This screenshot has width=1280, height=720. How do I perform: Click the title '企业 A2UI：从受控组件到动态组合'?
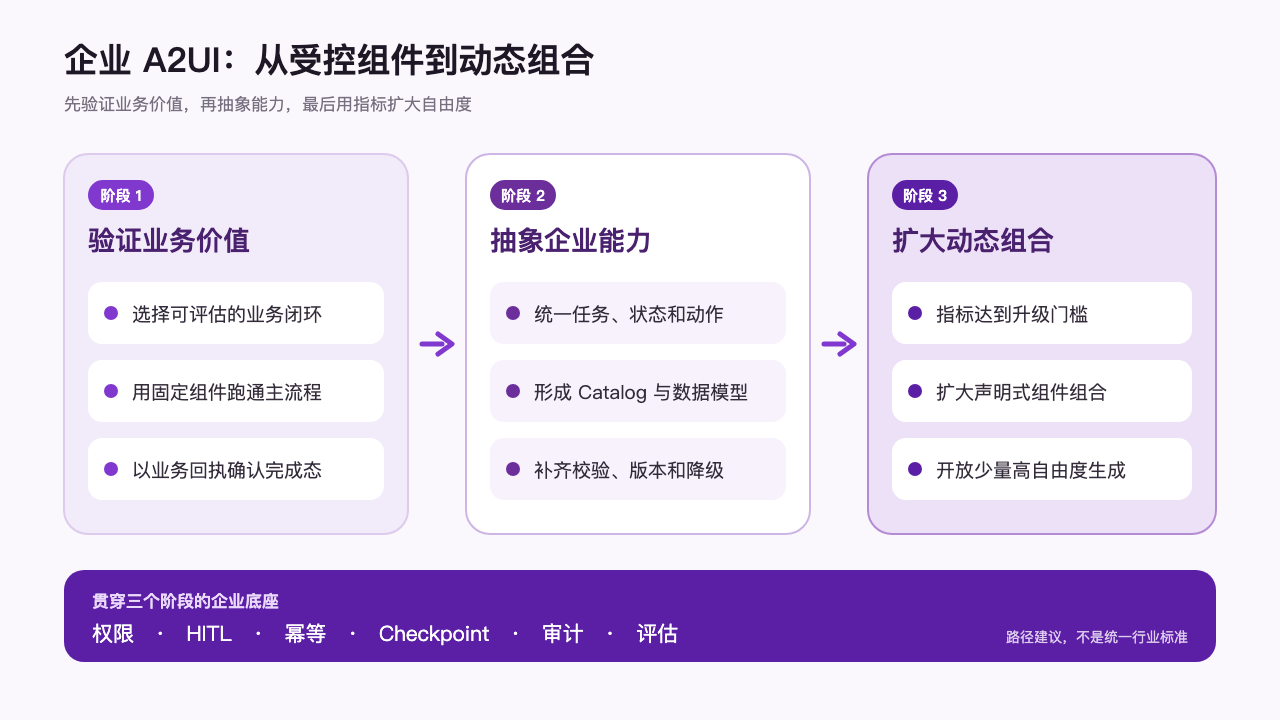pos(329,60)
